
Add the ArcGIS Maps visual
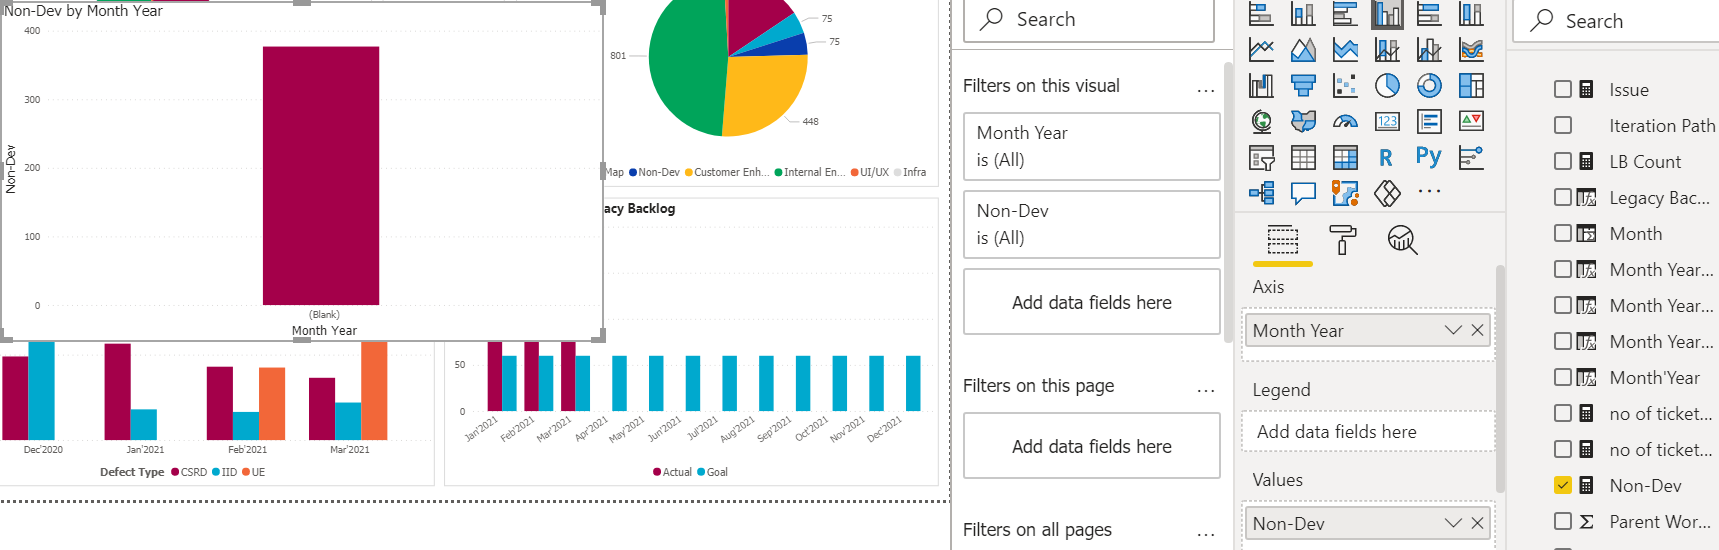[x=1345, y=193]
